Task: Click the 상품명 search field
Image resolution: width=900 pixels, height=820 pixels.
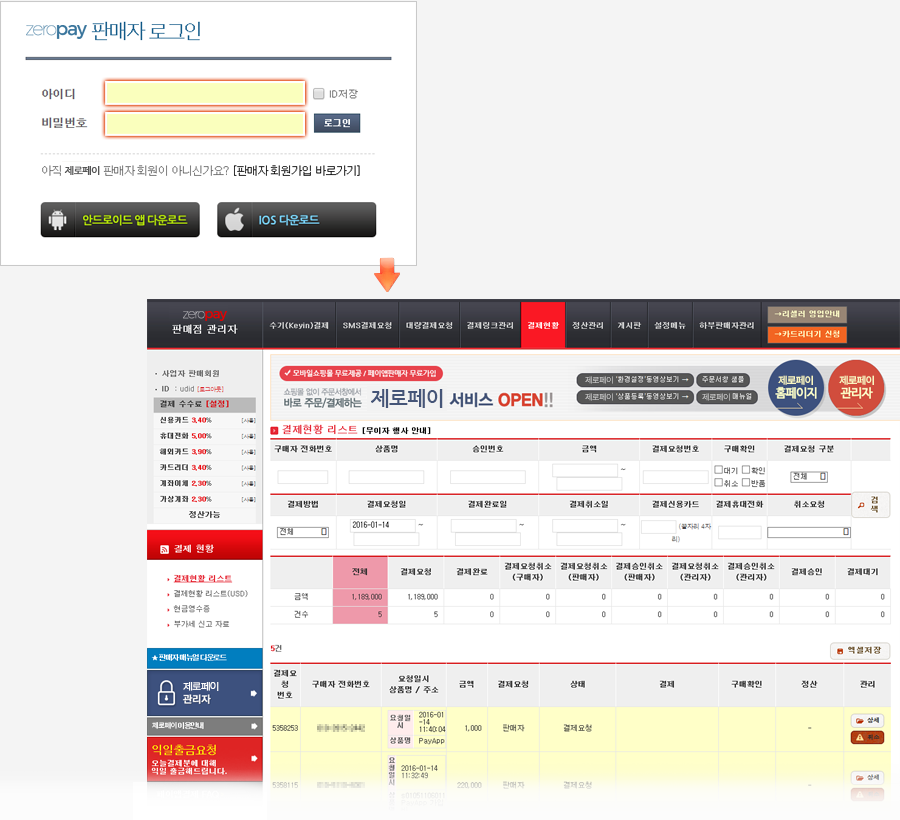Action: [x=386, y=477]
